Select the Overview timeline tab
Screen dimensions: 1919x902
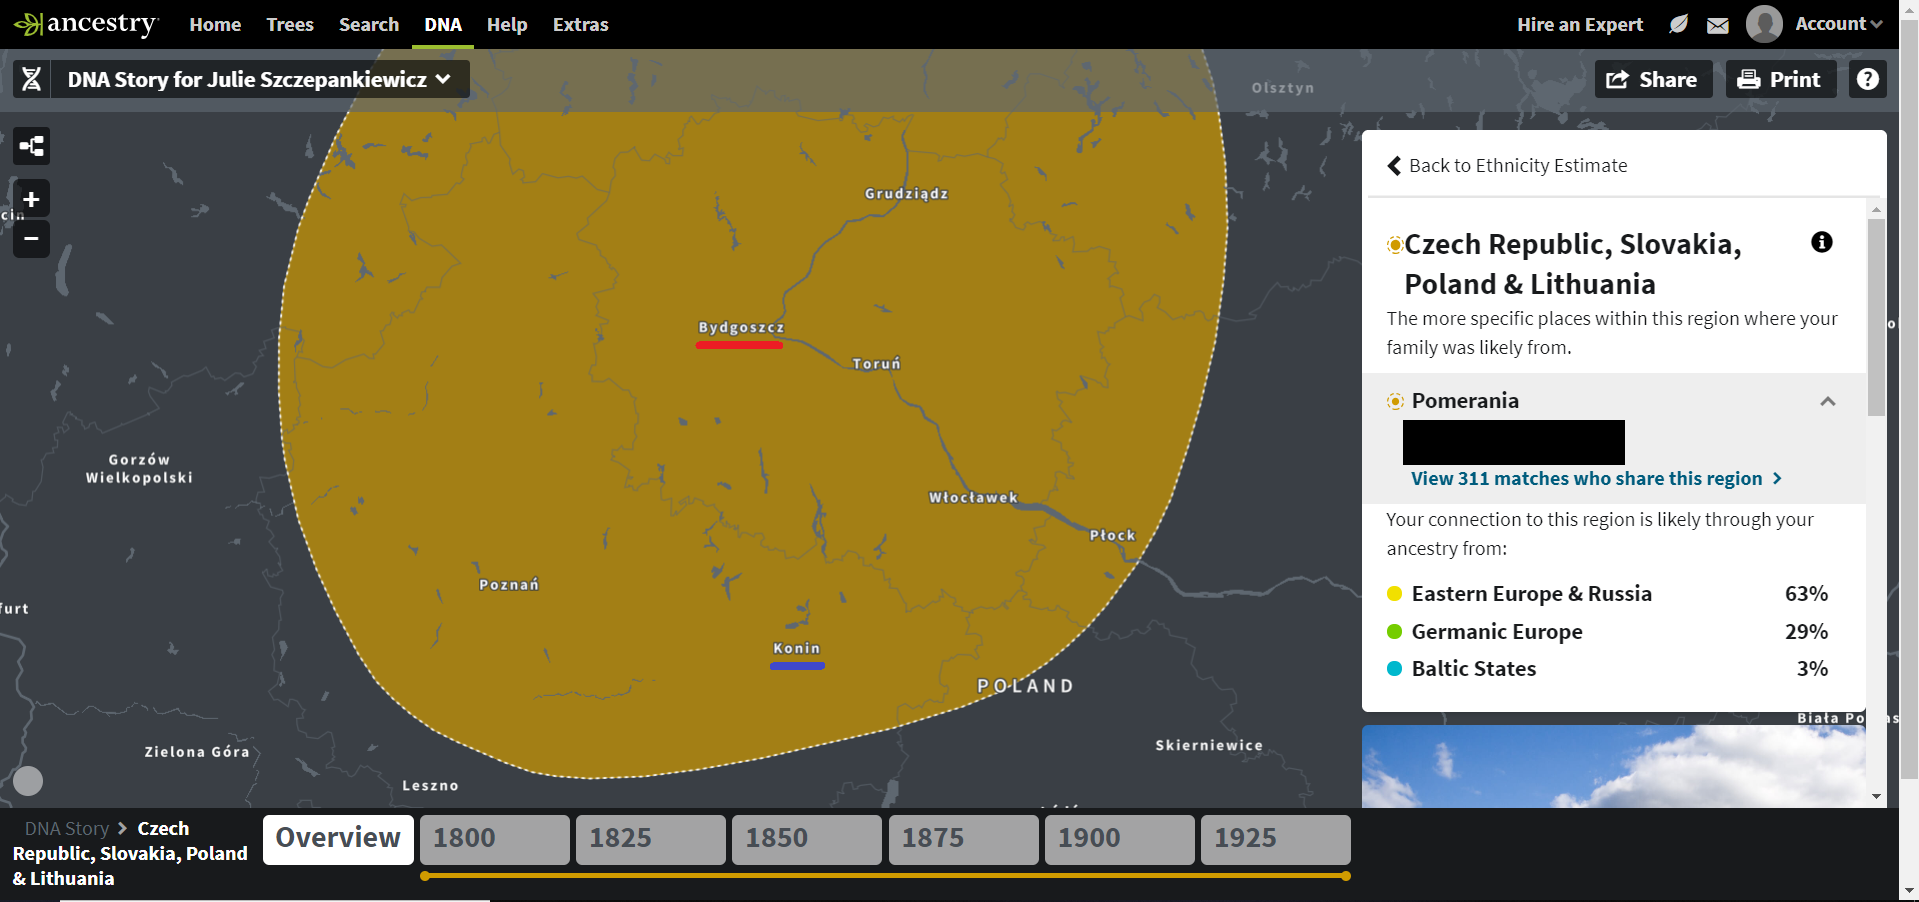(338, 838)
